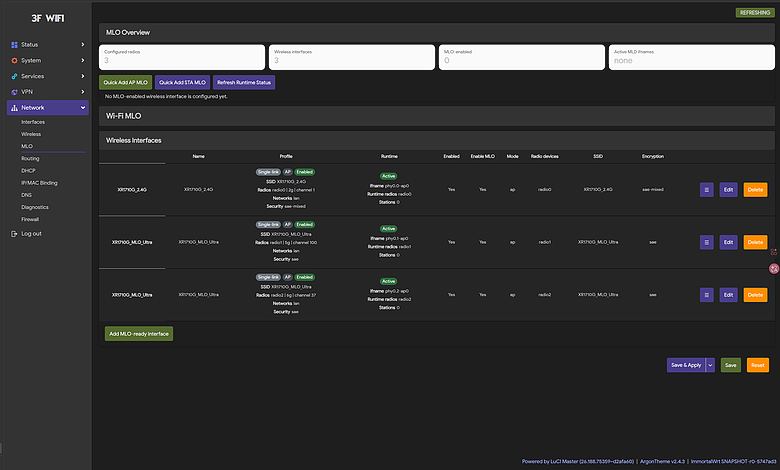Open the DNS submenu page

pyautogui.click(x=26, y=195)
